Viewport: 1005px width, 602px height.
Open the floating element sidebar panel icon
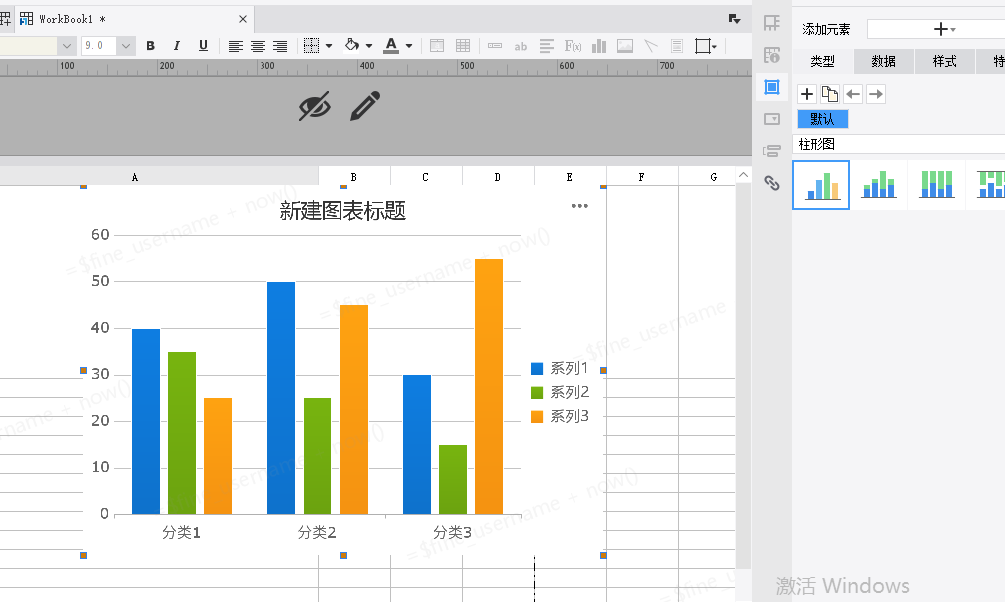(772, 87)
